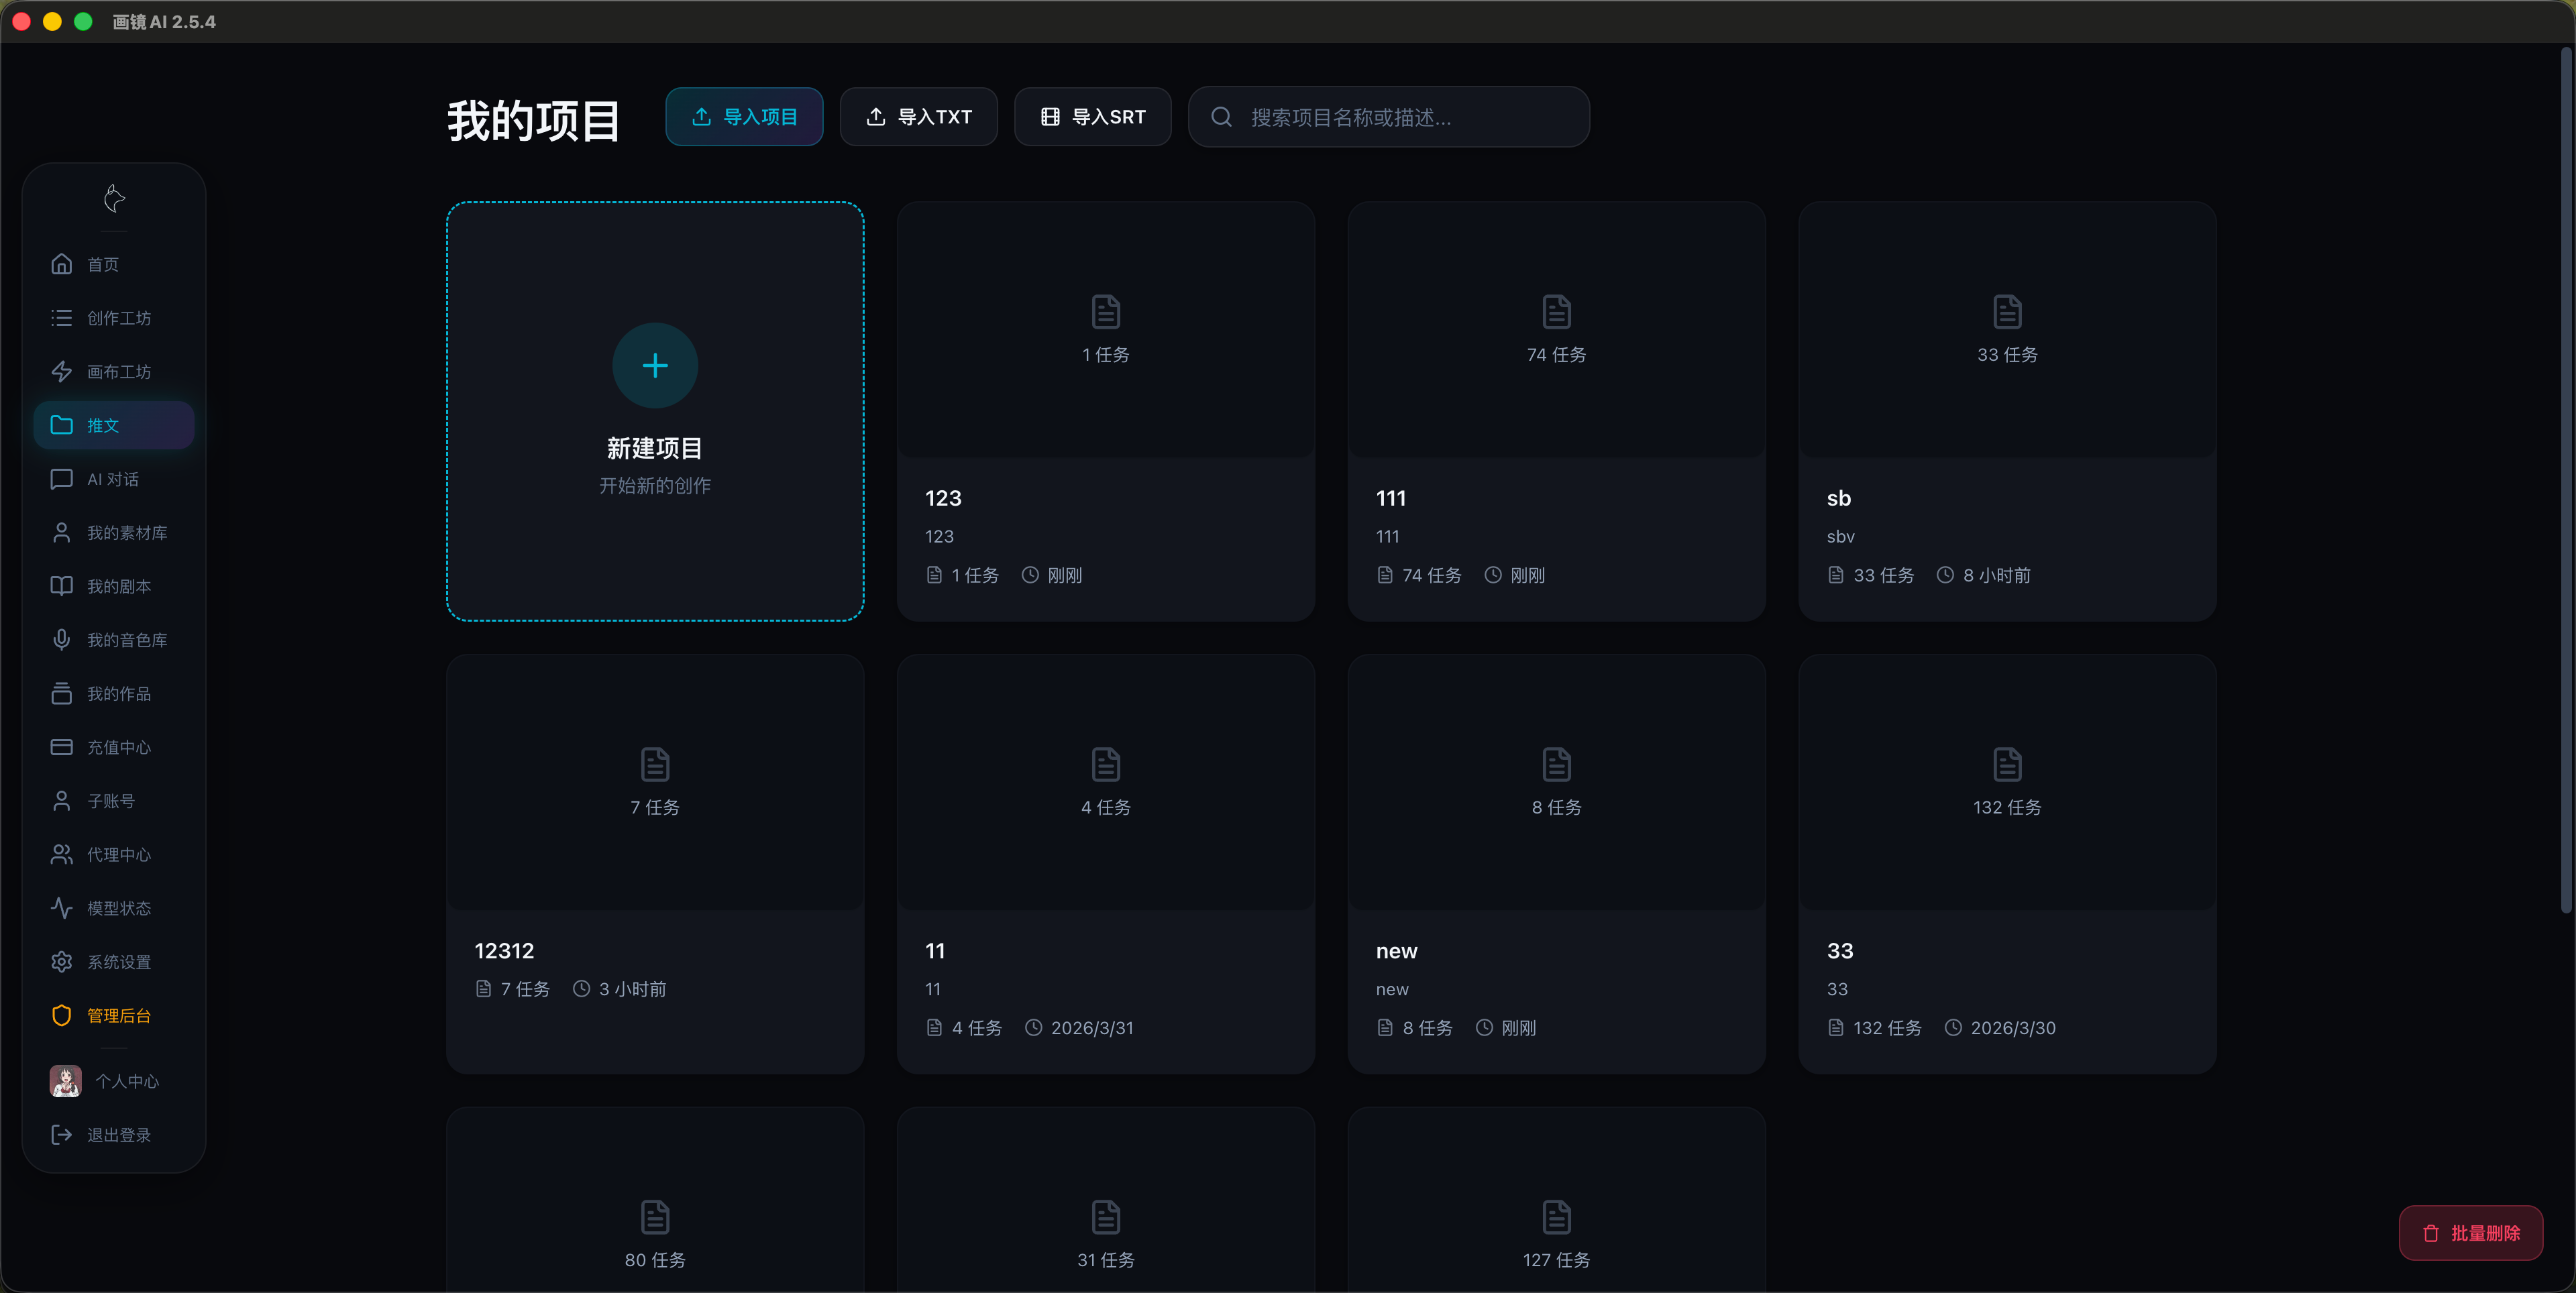Viewport: 2576px width, 1293px height.
Task: Go to 充值中心 in sidebar
Action: tap(118, 747)
